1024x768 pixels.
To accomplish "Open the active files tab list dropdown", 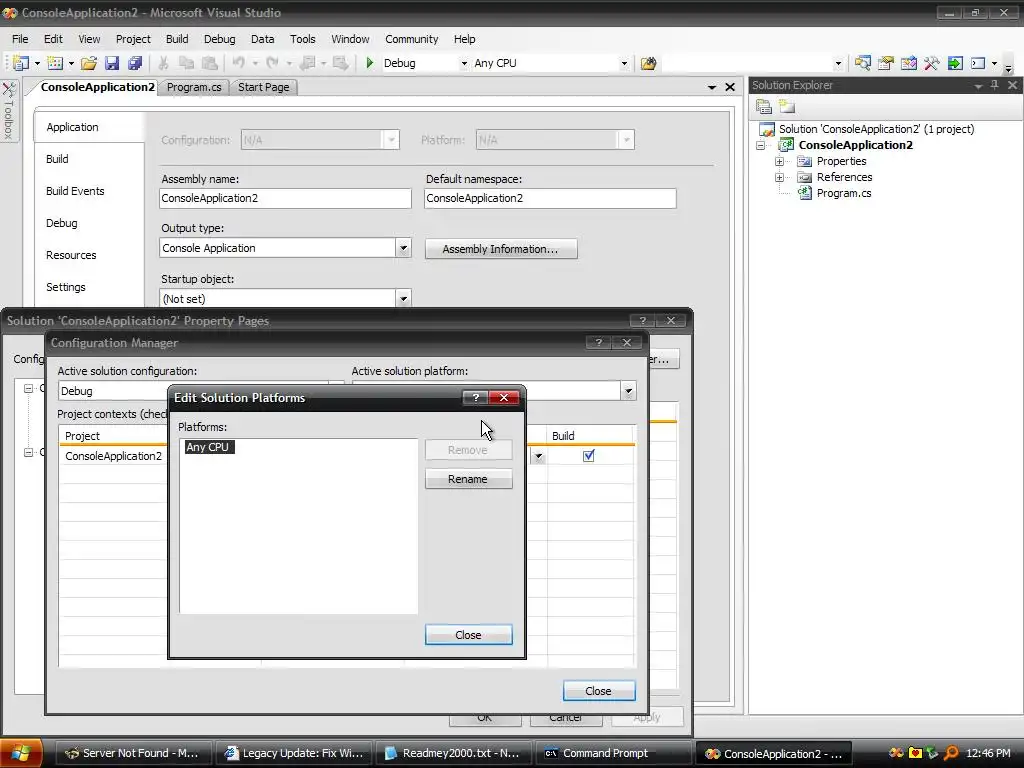I will (x=712, y=87).
